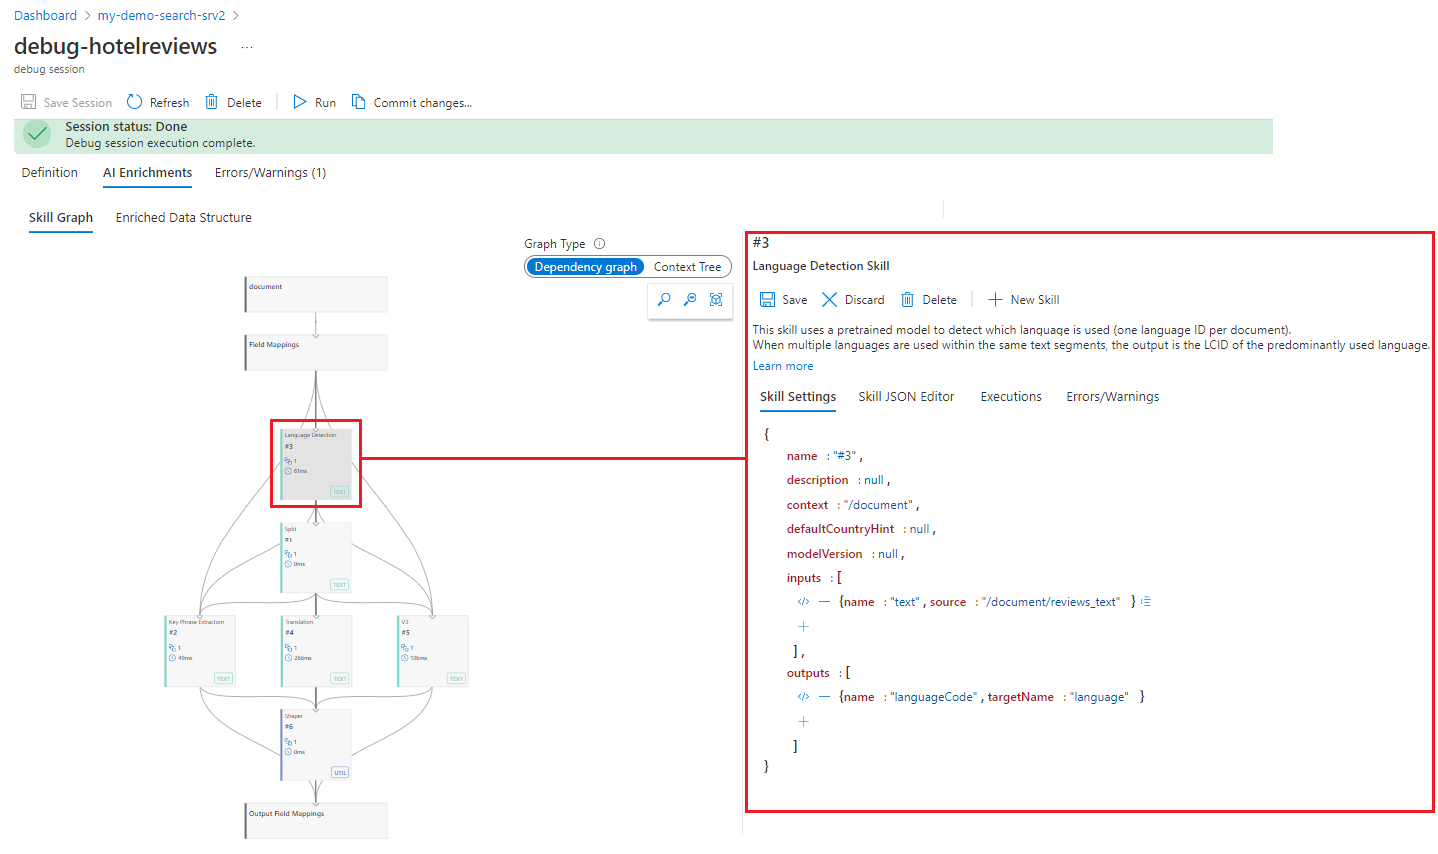The width and height of the screenshot is (1438, 854).
Task: Select the Key Phrase Extraction #2 node
Action: click(200, 651)
